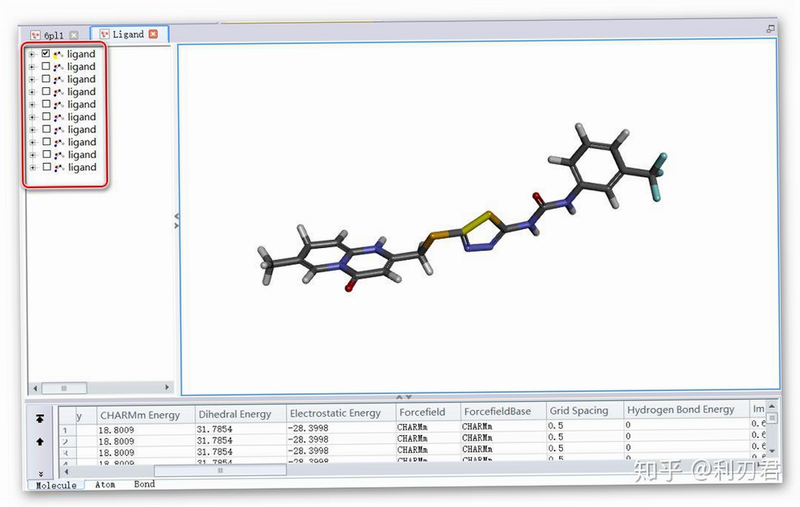Screen dimensions: 800x507
Task: Open the Atom tab below the data table
Action: [105, 485]
